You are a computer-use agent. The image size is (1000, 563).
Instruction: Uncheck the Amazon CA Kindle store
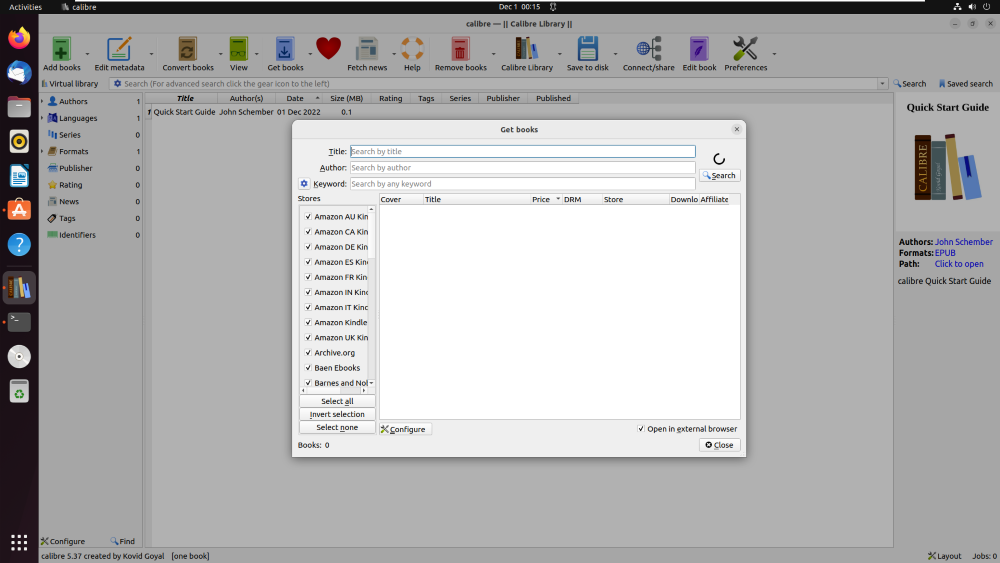click(x=308, y=232)
